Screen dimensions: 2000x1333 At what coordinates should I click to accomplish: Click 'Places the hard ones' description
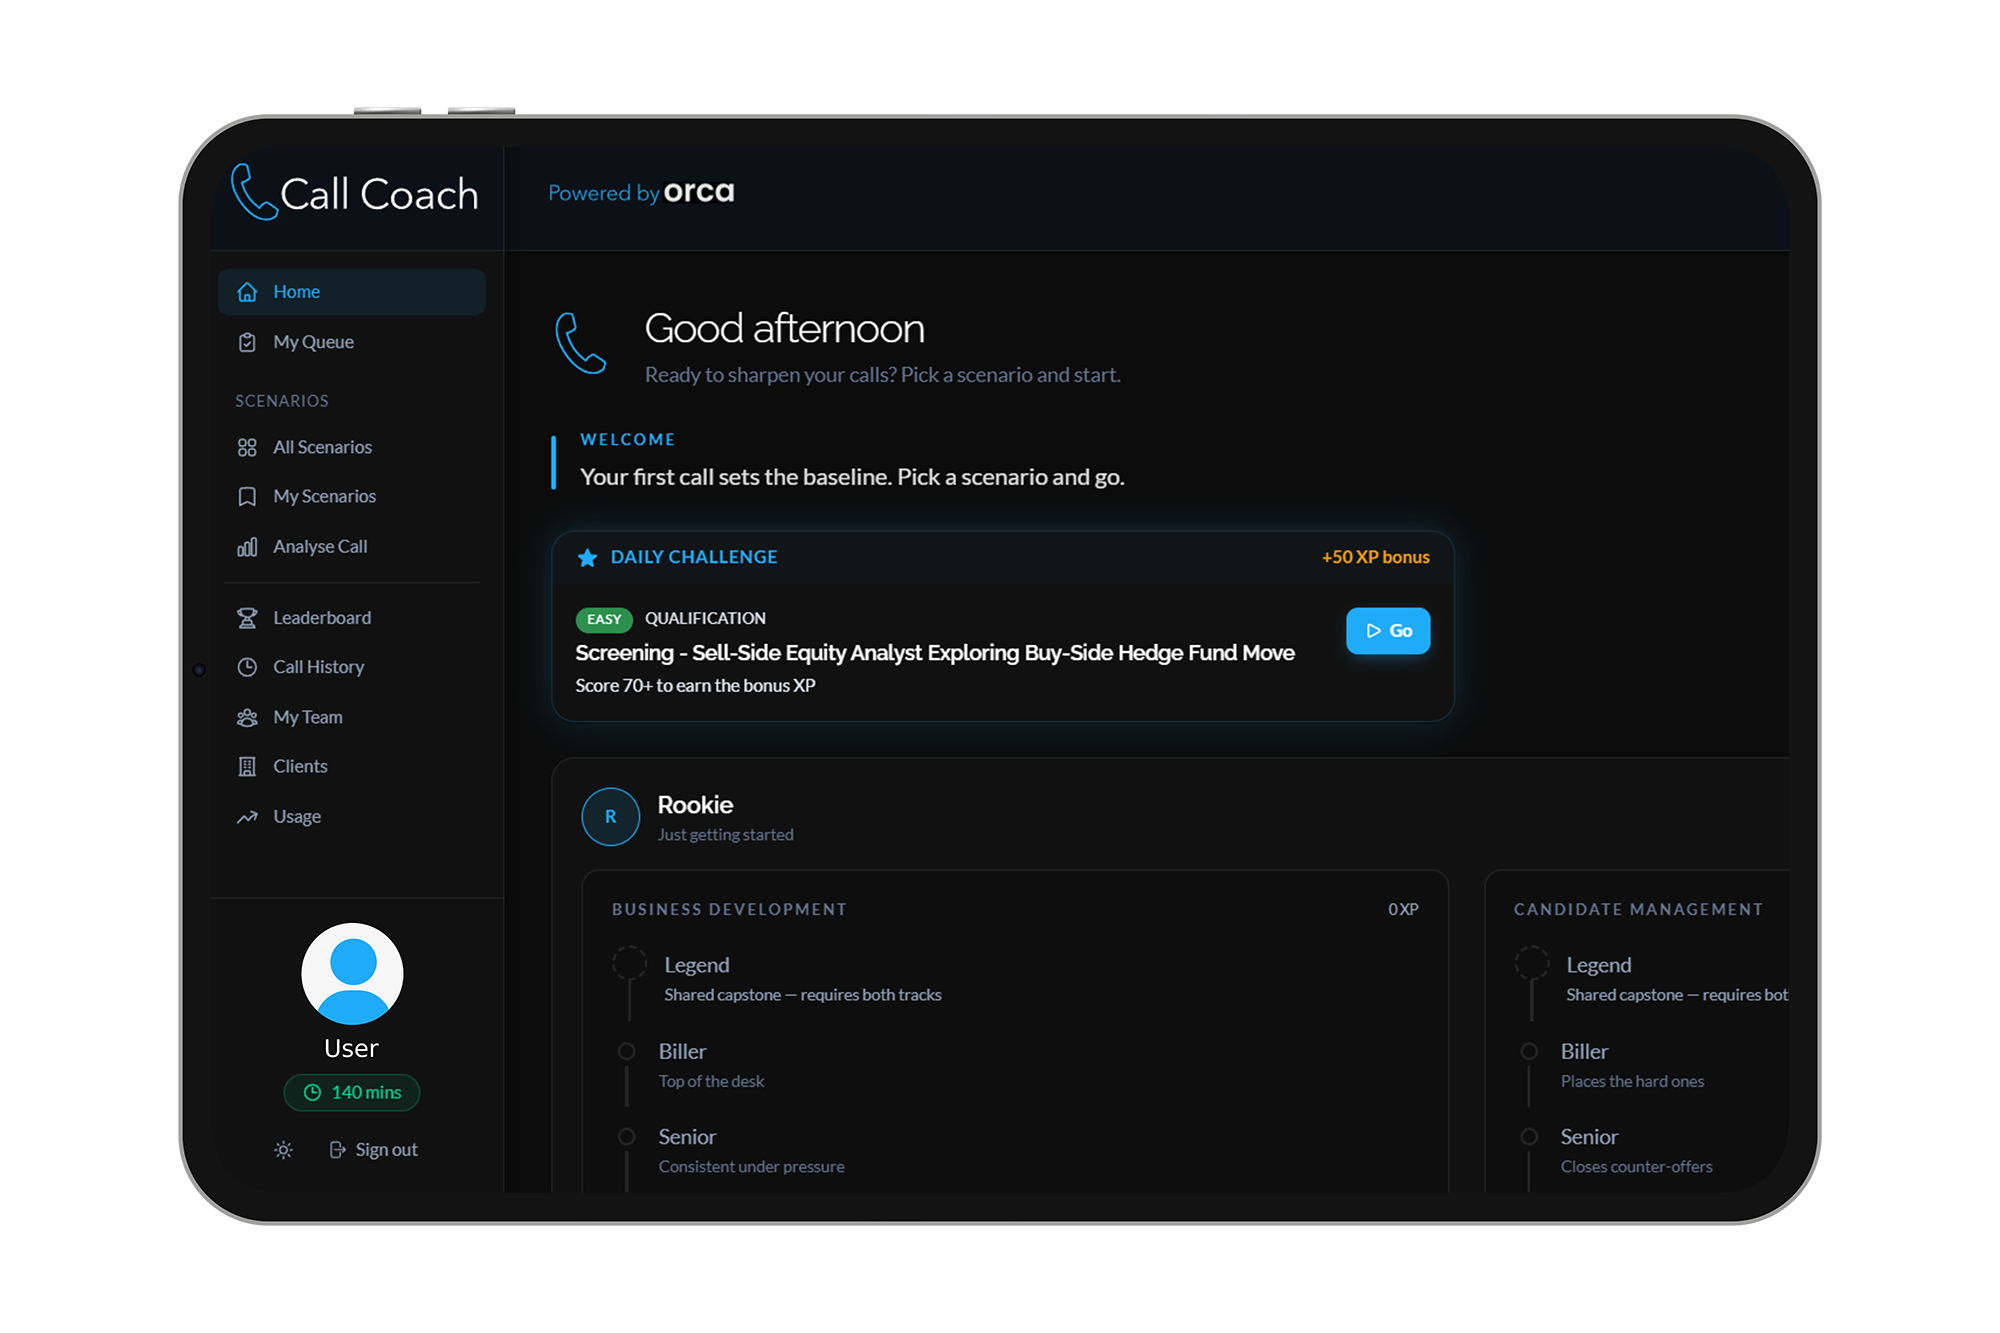click(1632, 1082)
